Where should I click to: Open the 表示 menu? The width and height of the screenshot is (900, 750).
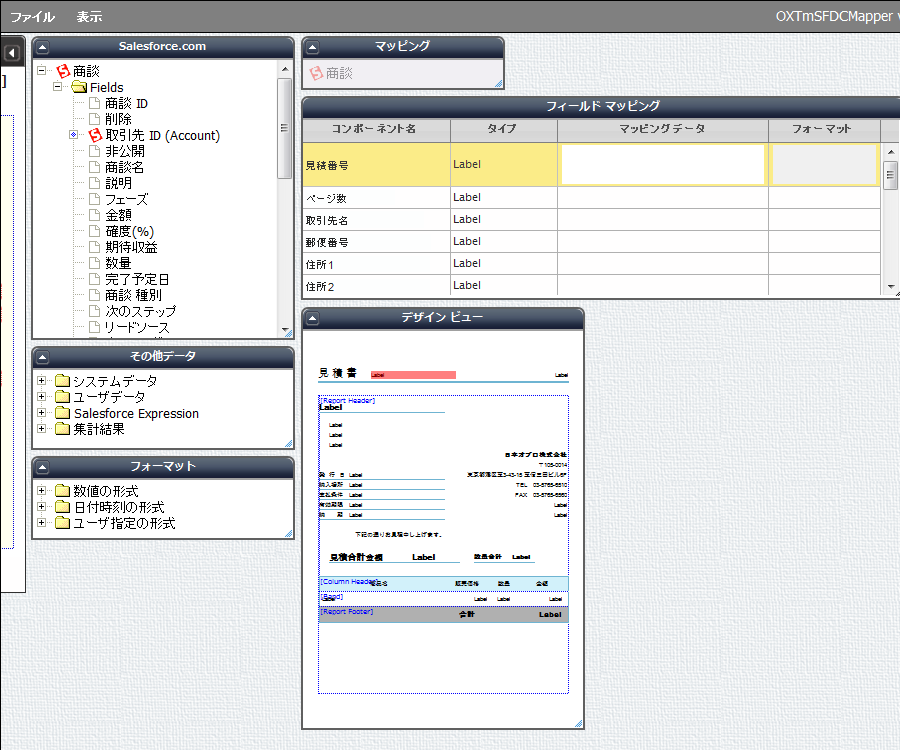(x=89, y=16)
